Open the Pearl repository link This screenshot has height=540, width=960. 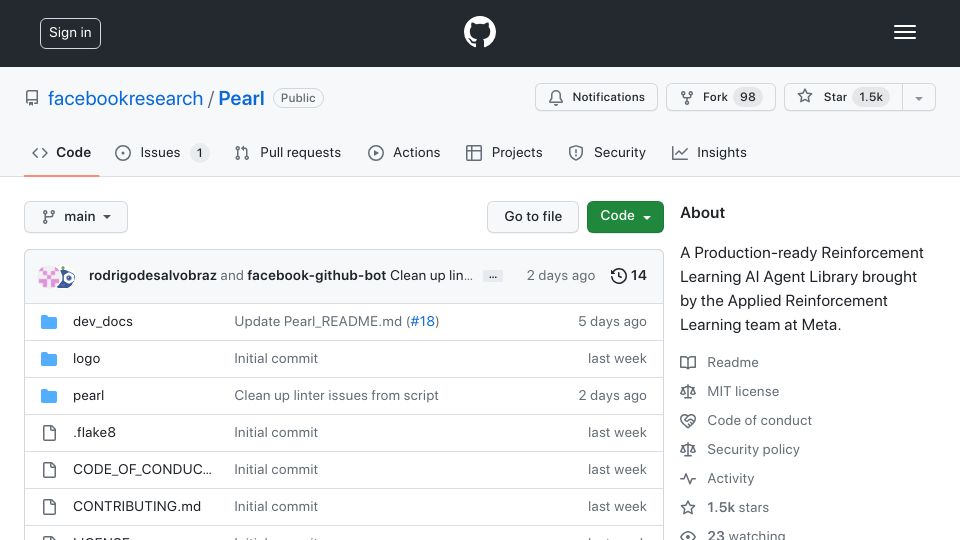241,98
